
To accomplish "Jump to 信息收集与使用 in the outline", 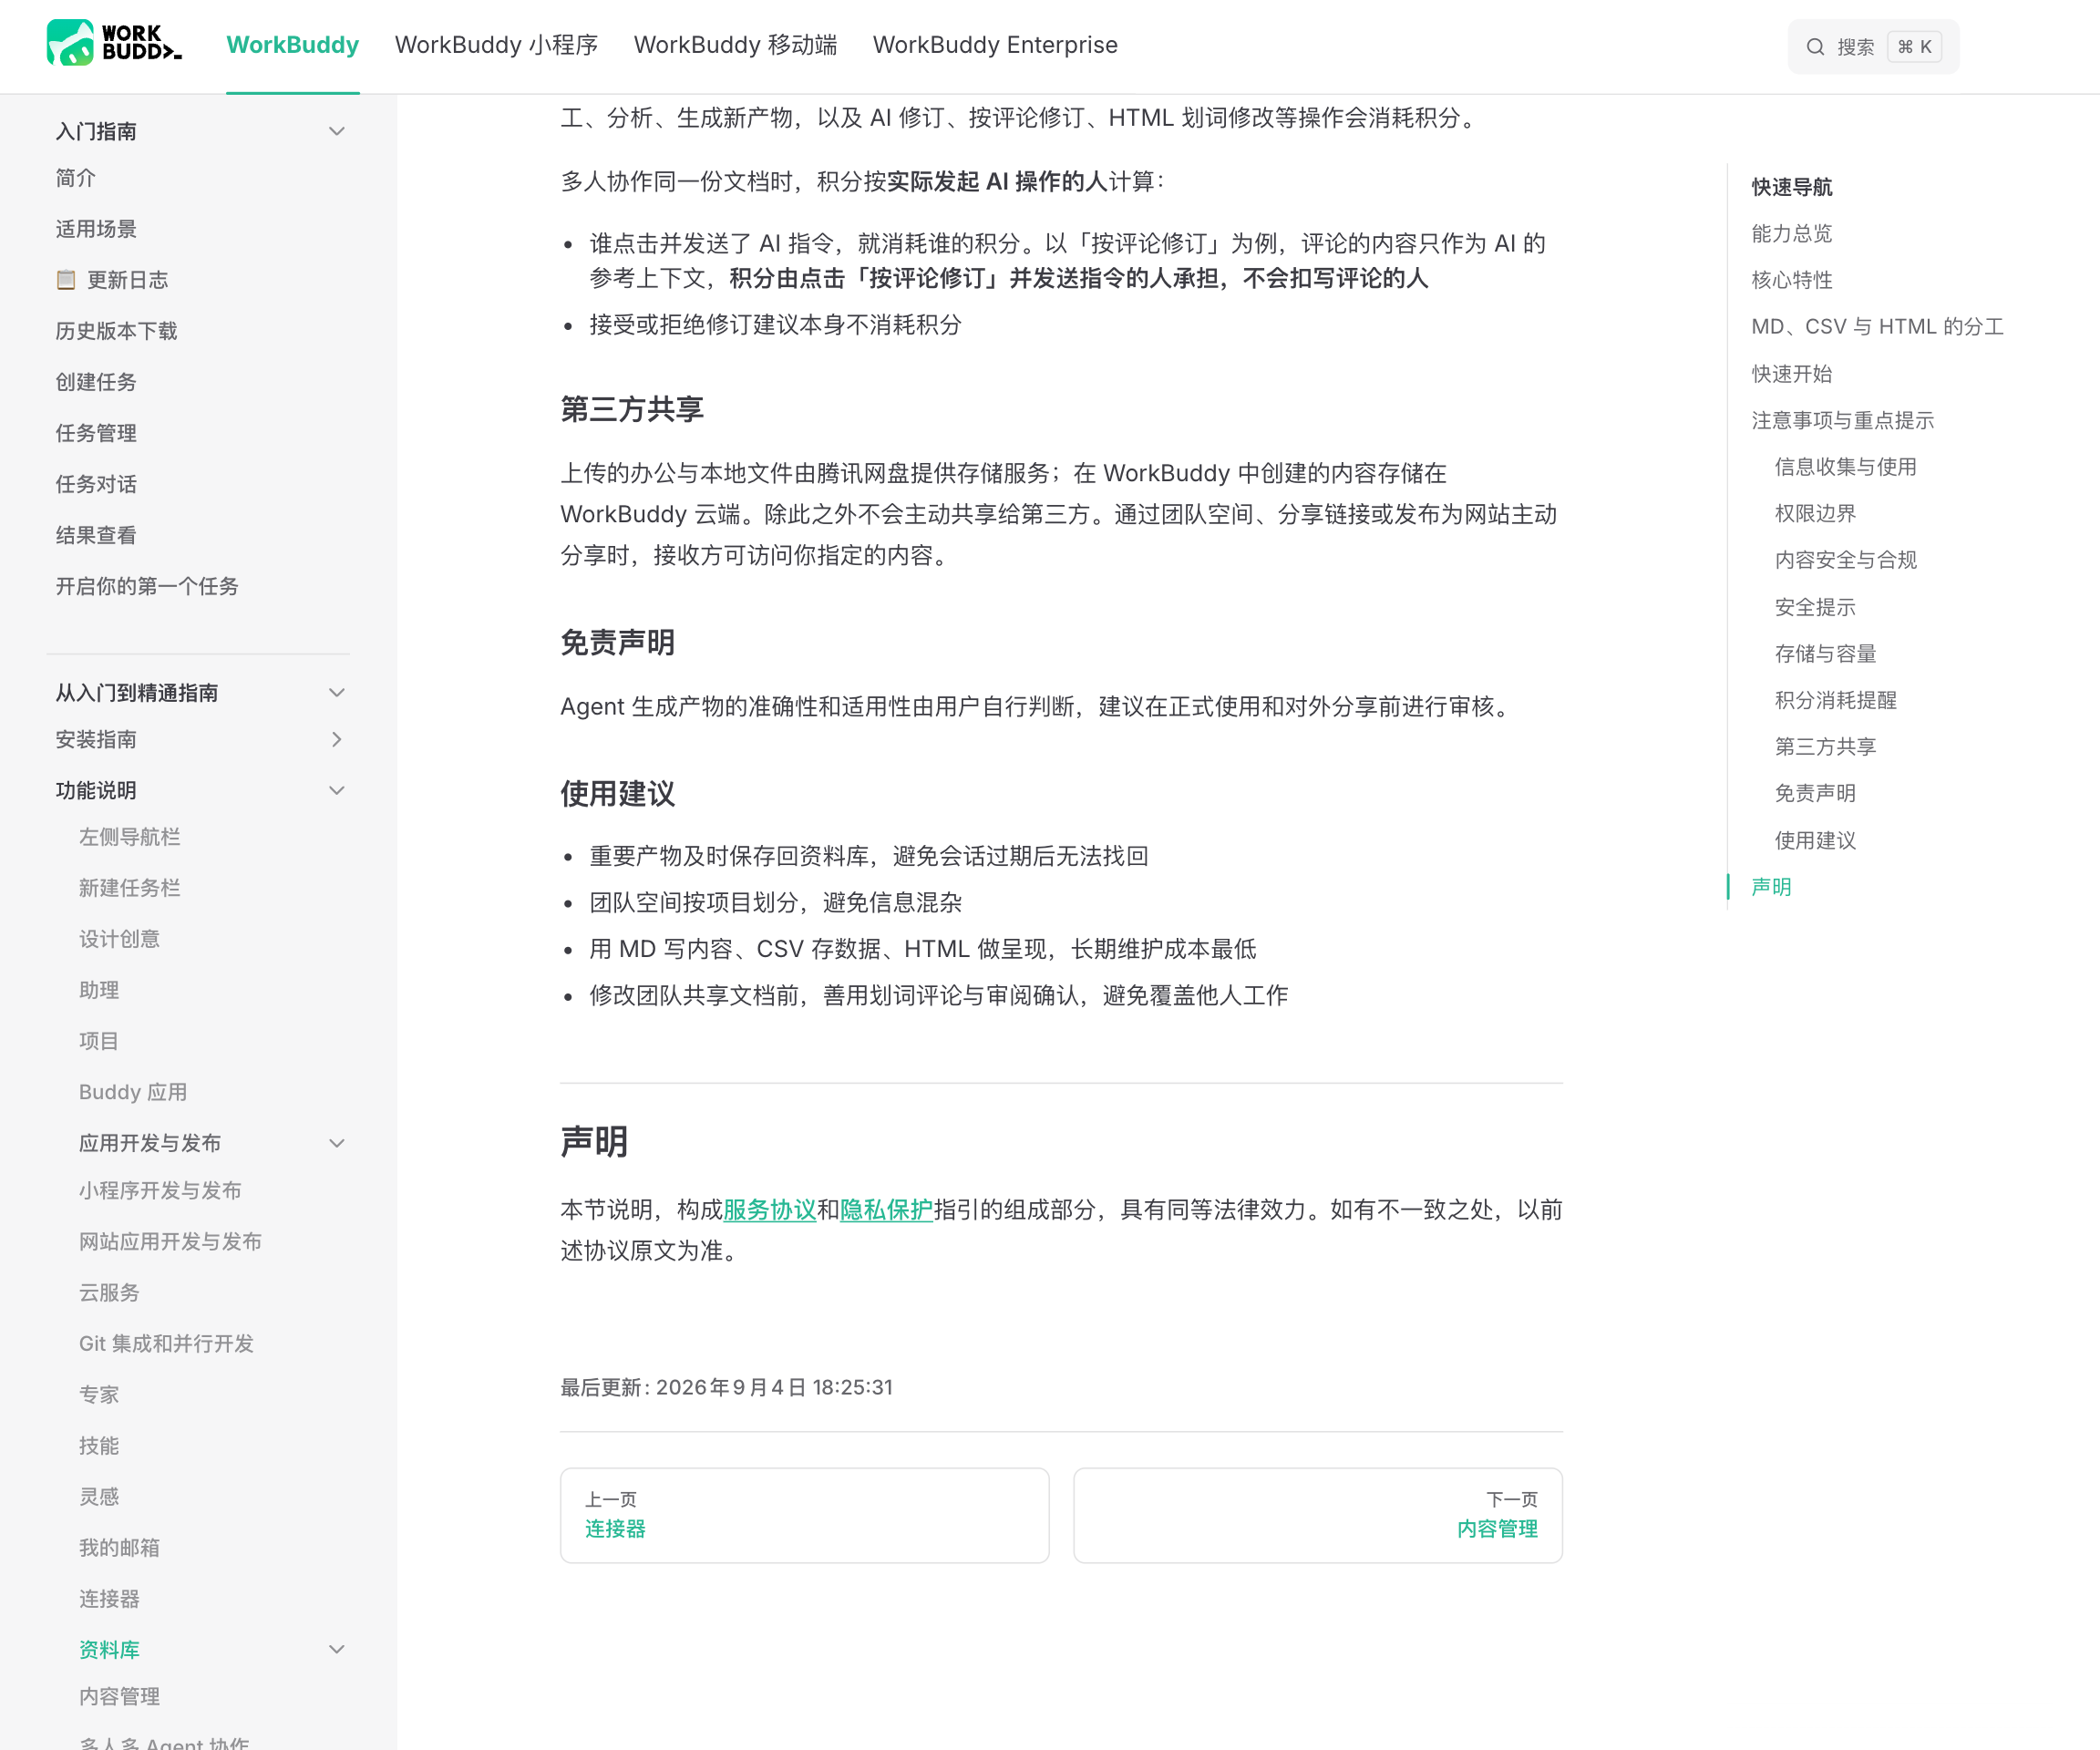I will 1846,467.
